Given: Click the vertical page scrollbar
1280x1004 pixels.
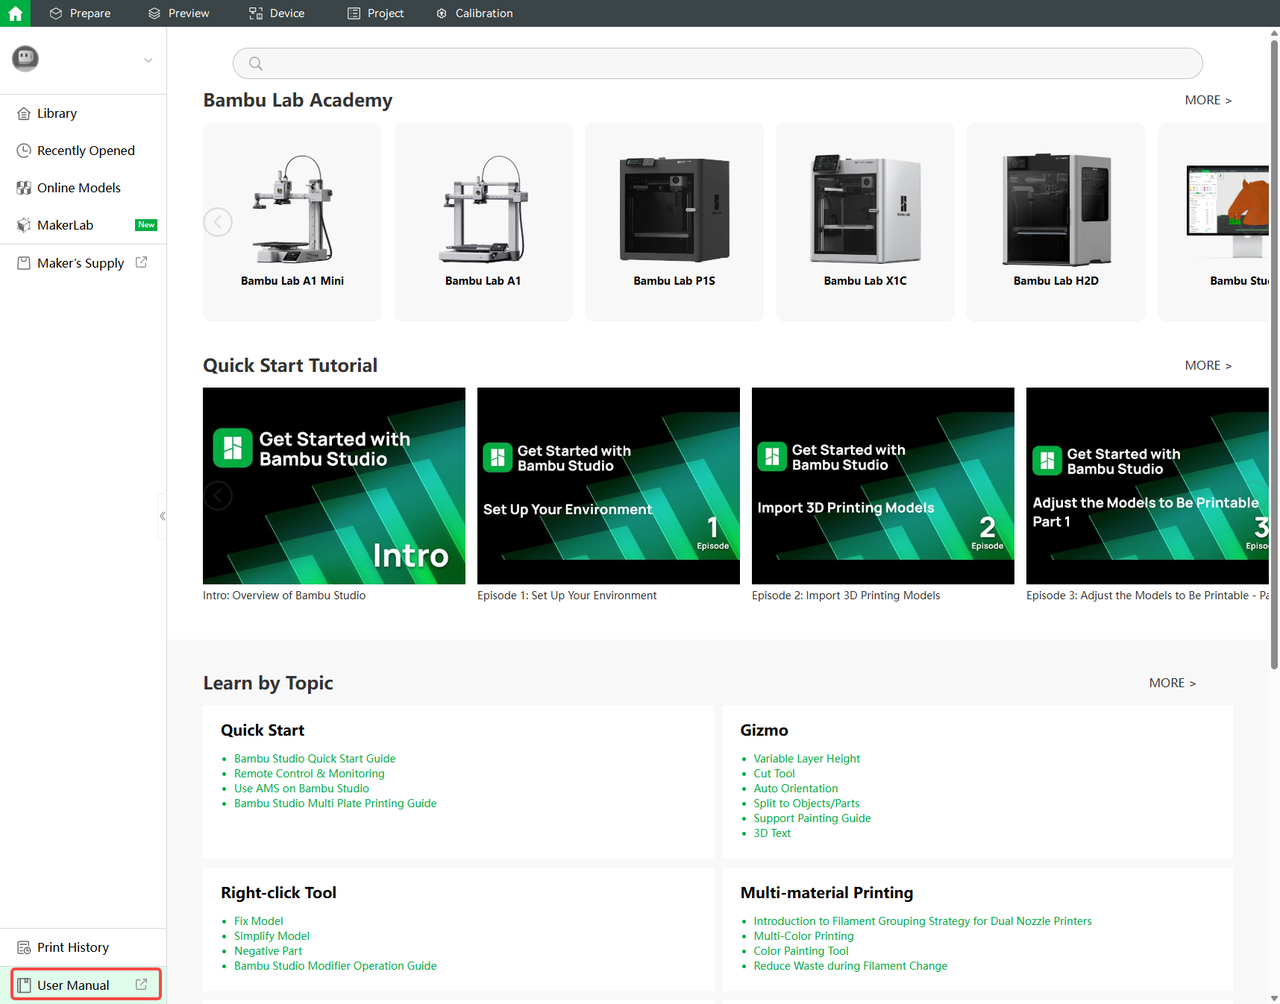Looking at the screenshot, I should pos(1274,354).
